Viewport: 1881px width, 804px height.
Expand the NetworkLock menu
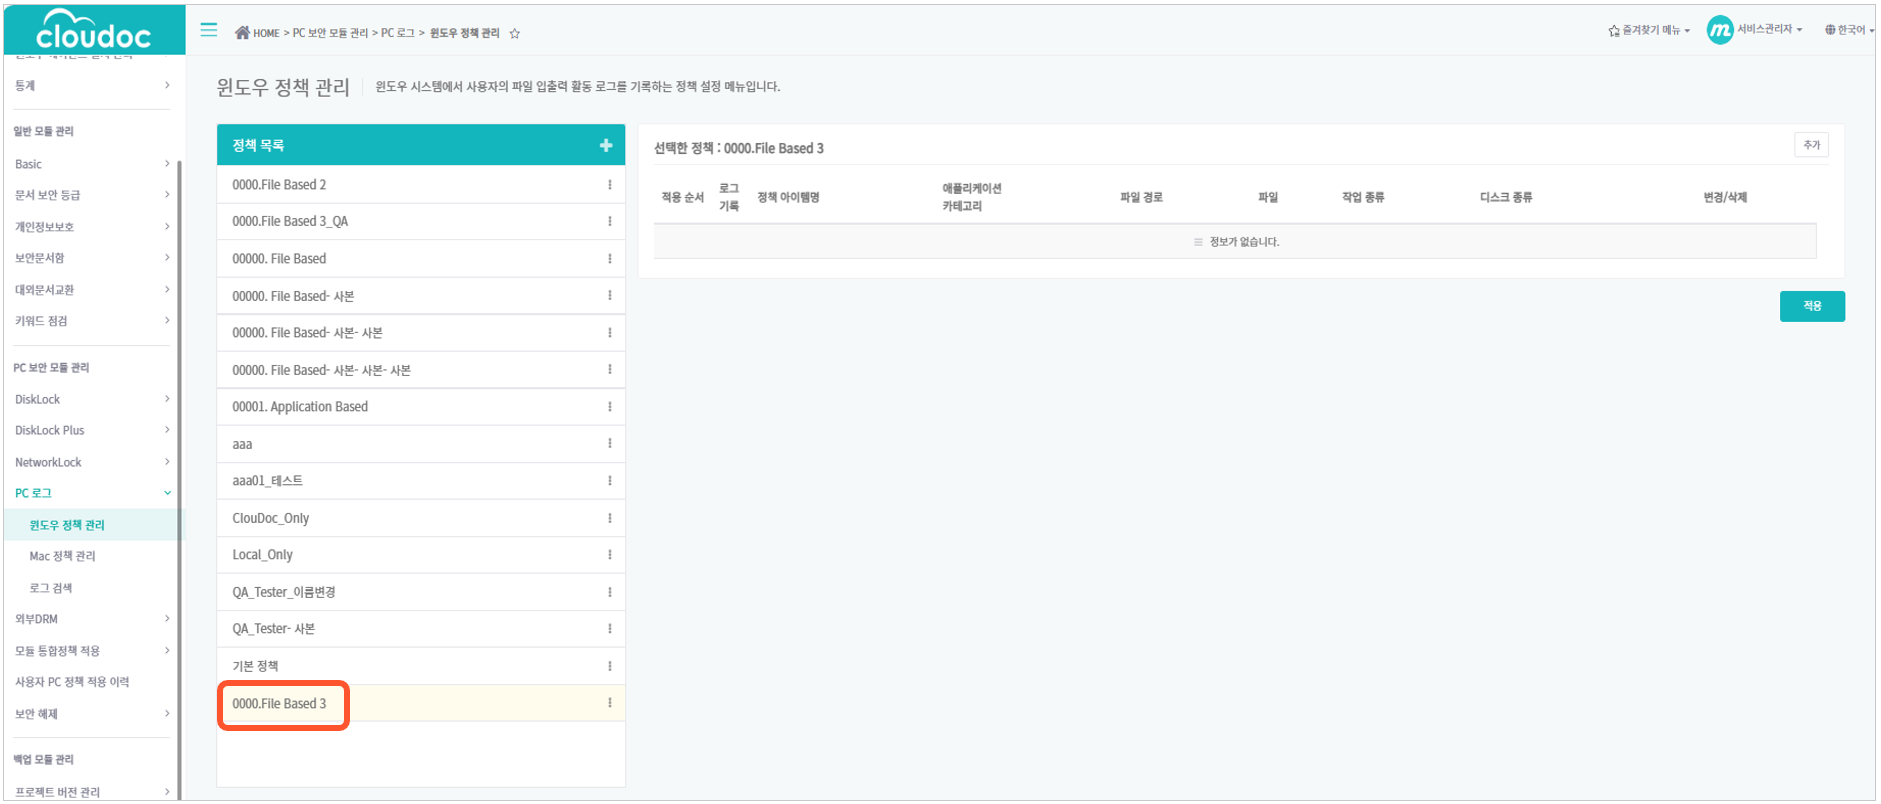click(91, 462)
